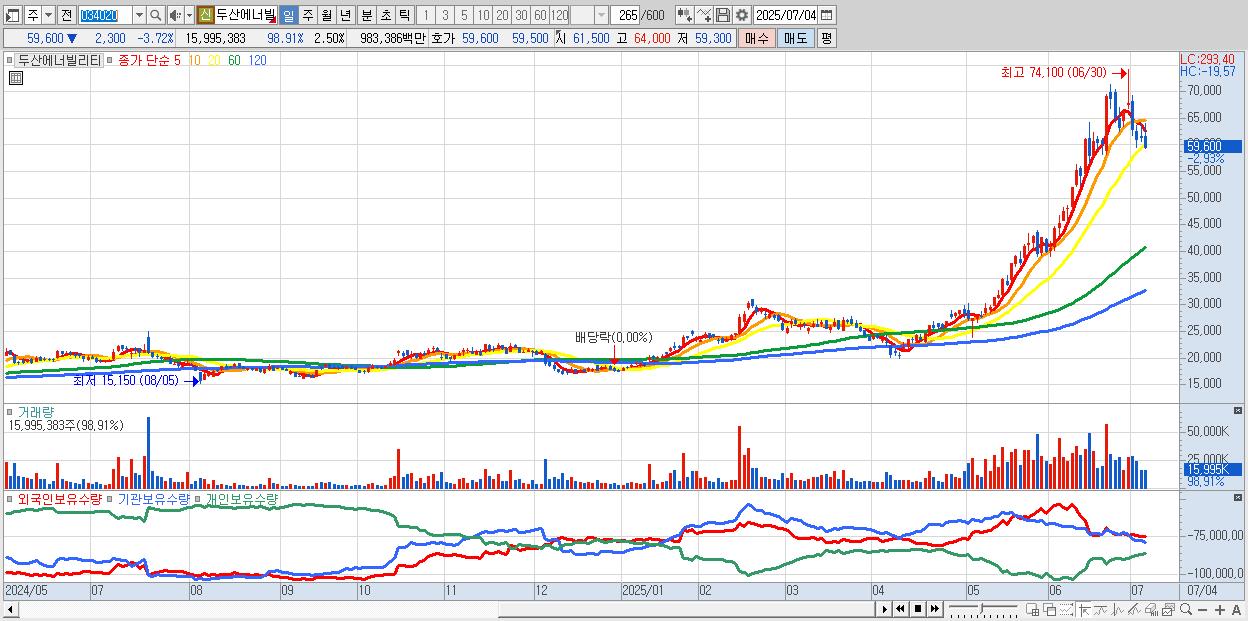
Task: Click the horizontal scrollbar left arrow
Action: click(x=9, y=609)
